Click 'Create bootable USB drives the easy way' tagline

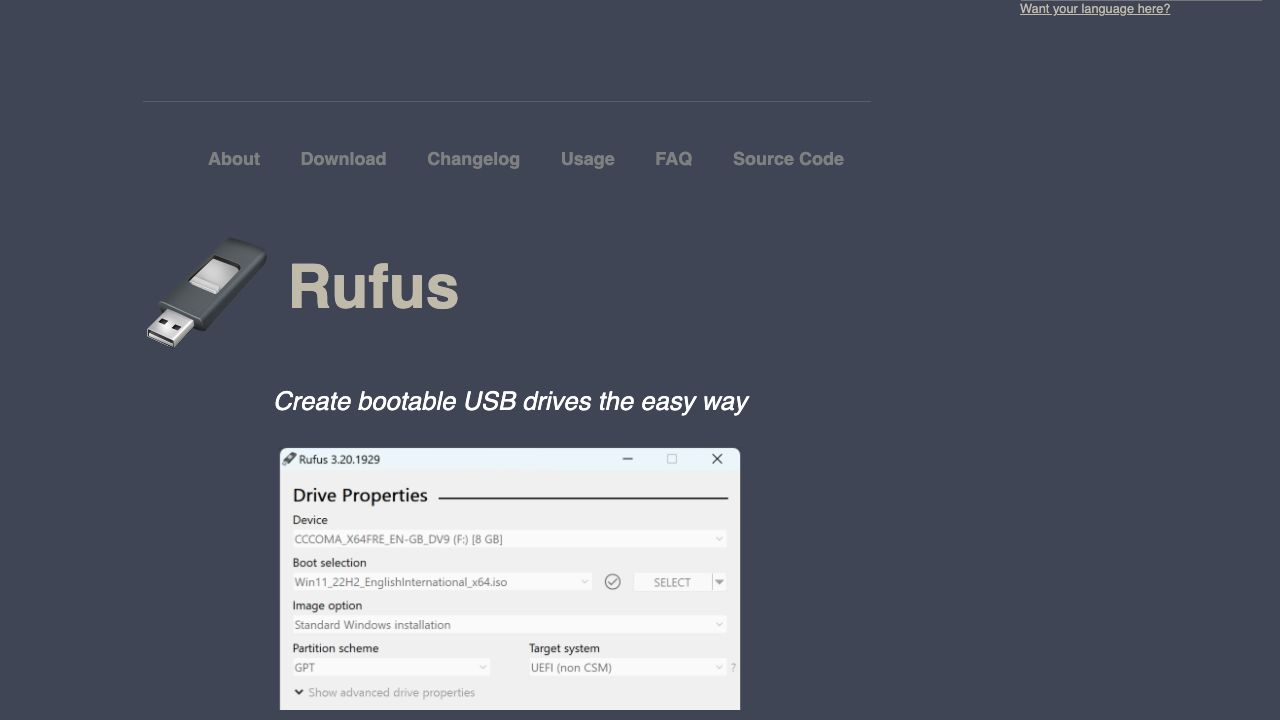click(x=511, y=402)
